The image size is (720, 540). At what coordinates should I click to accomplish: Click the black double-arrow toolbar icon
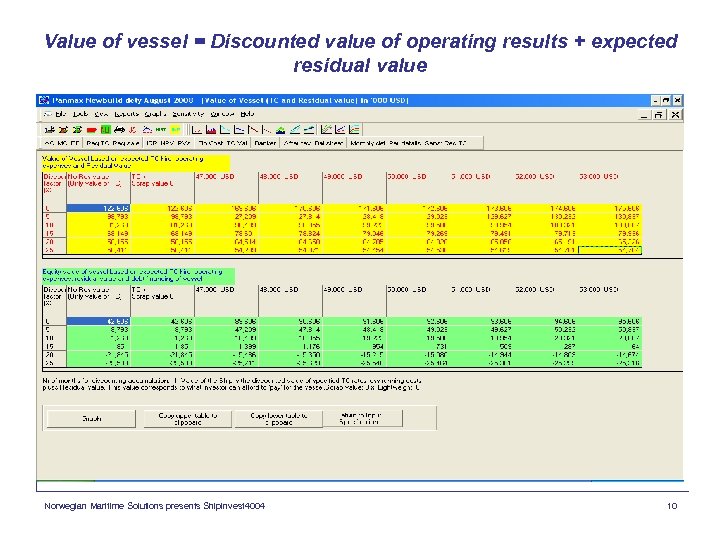coord(119,129)
